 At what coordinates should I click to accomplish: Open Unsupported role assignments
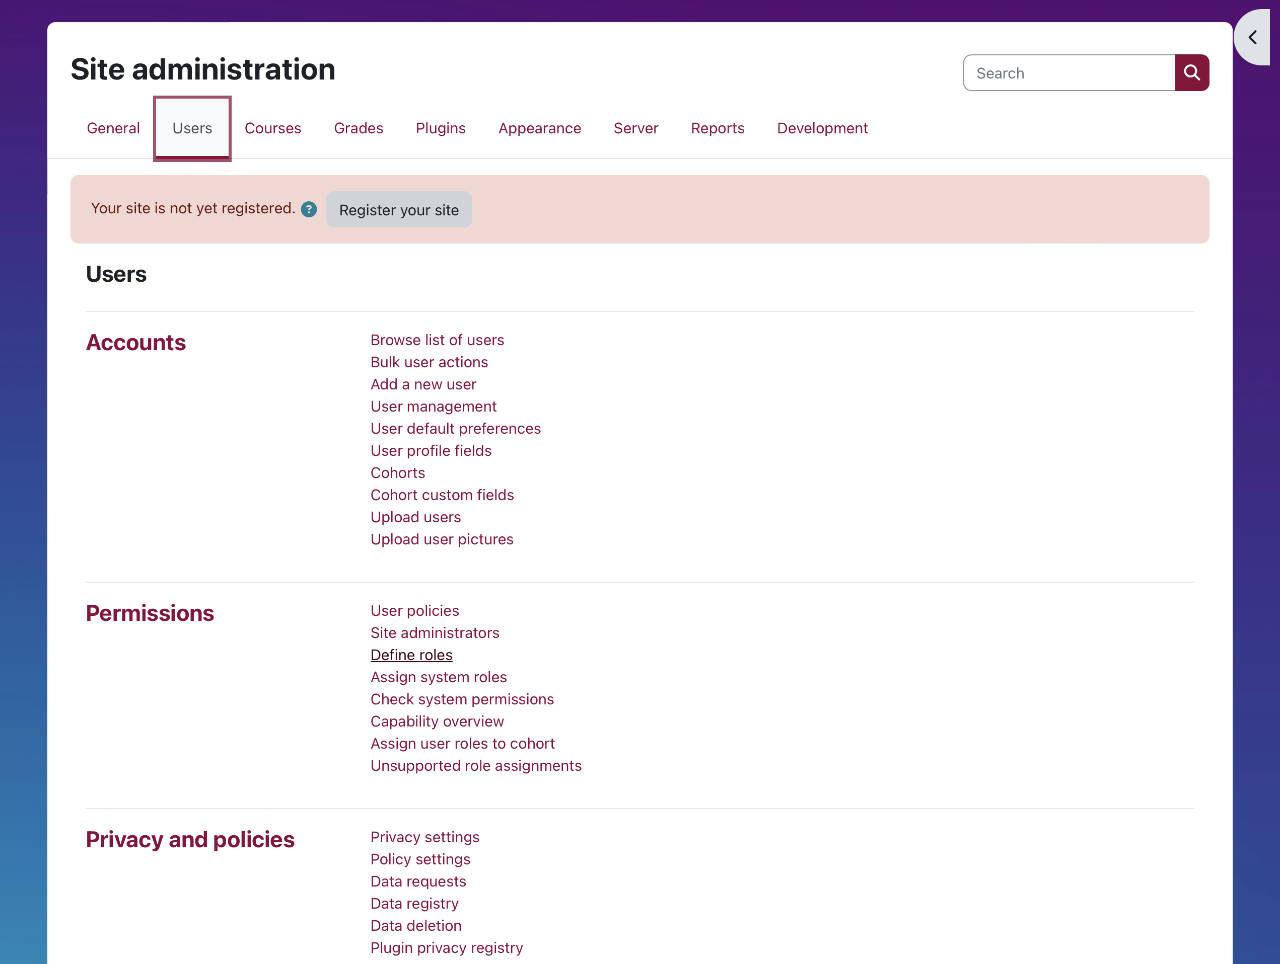point(476,766)
